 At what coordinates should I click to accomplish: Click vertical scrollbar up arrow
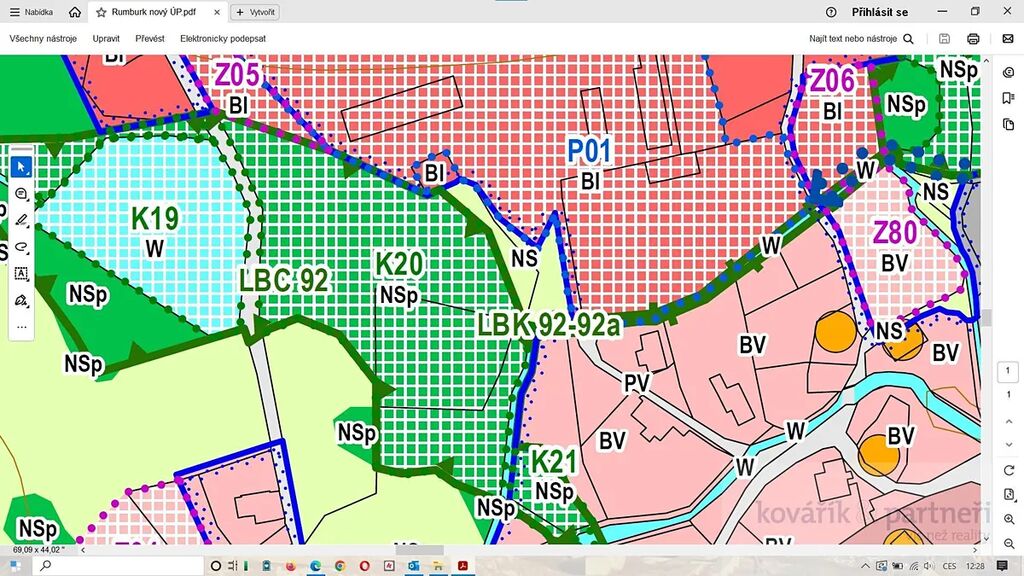(x=986, y=61)
